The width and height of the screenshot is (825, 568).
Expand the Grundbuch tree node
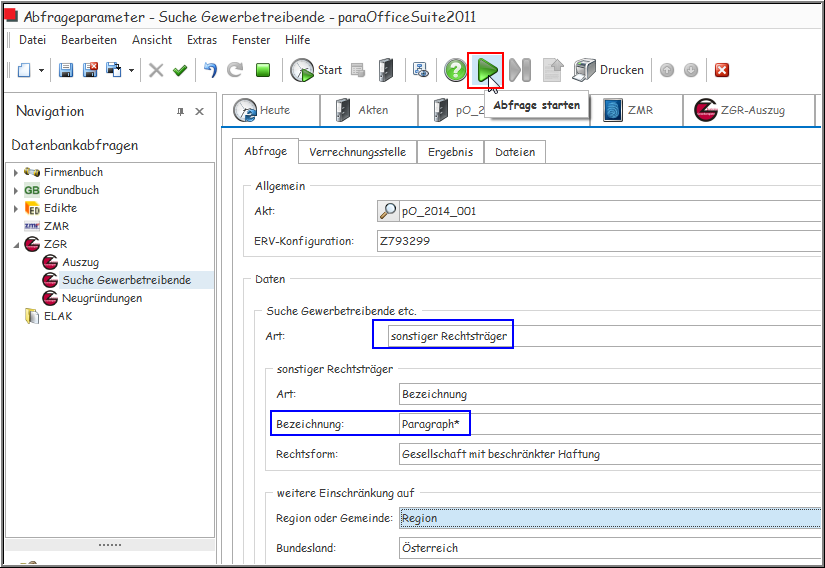[x=16, y=191]
